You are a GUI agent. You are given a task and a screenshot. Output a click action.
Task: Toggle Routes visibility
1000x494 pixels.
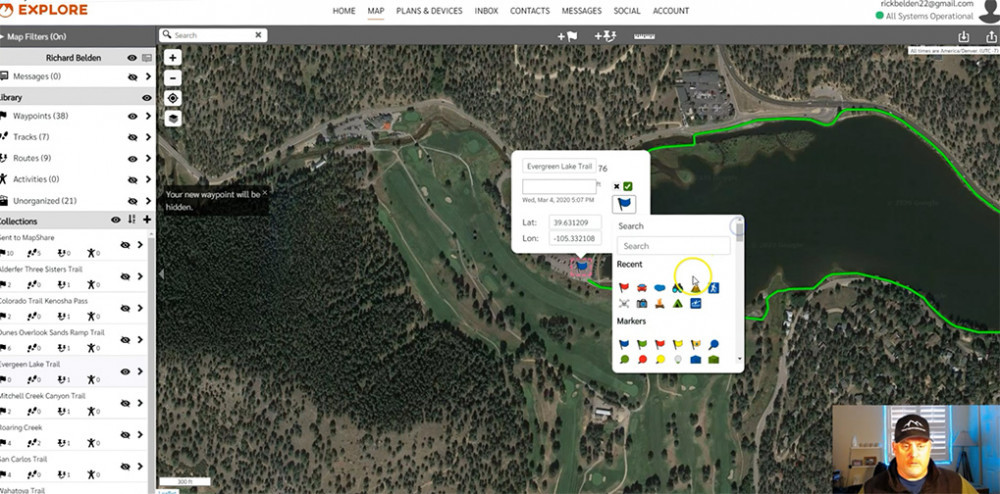point(133,158)
